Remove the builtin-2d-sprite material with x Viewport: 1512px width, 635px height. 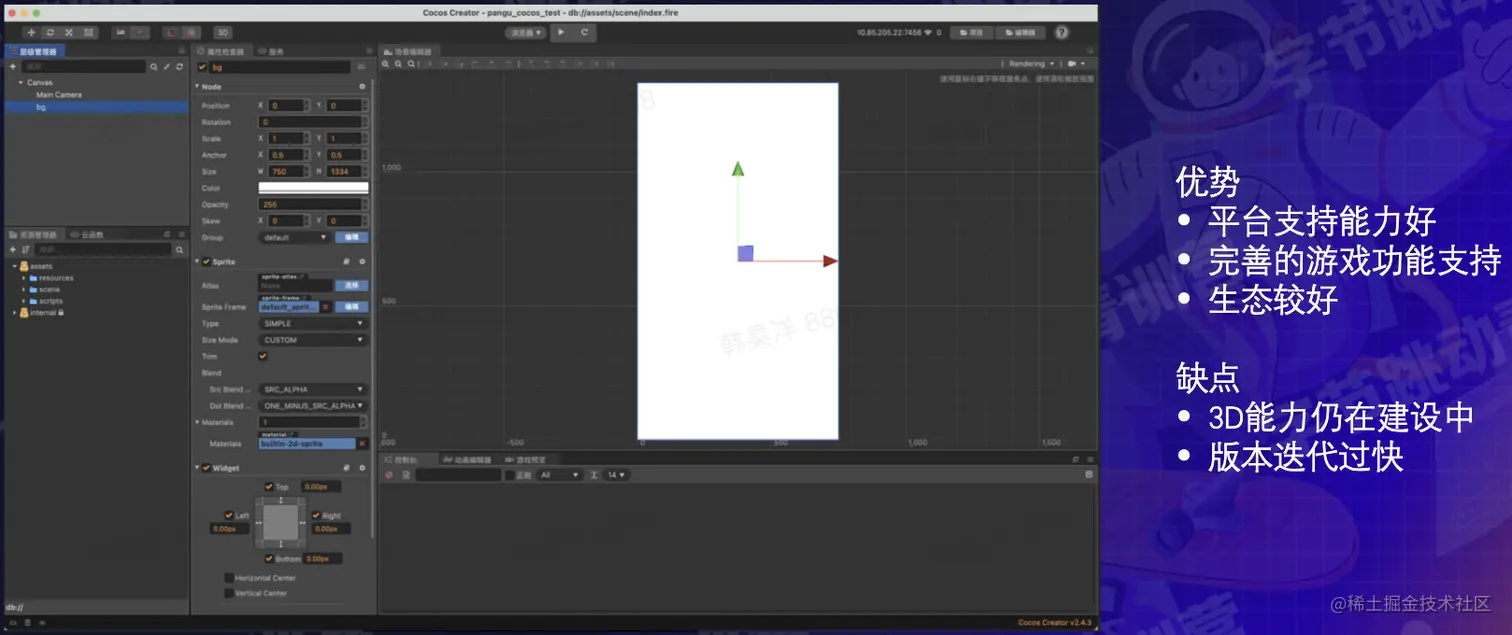click(x=362, y=443)
